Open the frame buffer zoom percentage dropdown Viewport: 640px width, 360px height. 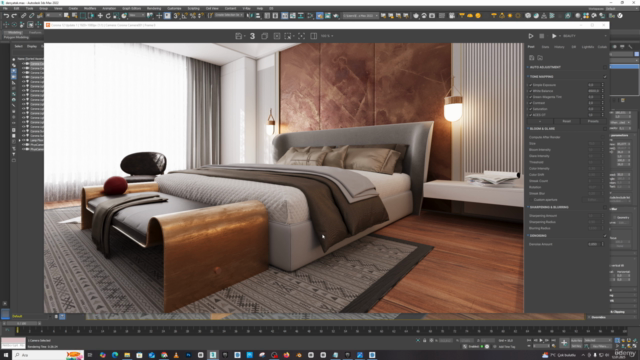[327, 36]
